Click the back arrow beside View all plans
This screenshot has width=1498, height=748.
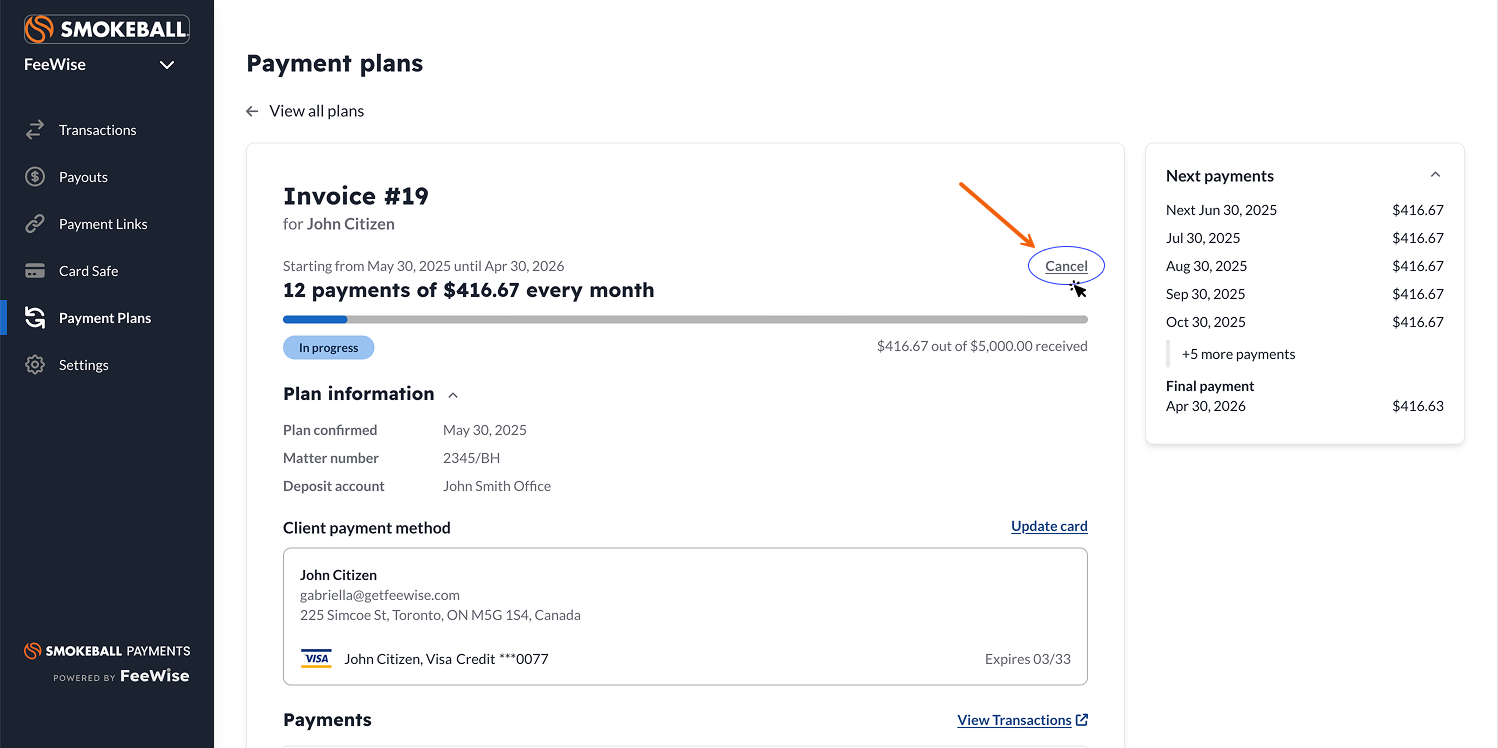click(252, 111)
